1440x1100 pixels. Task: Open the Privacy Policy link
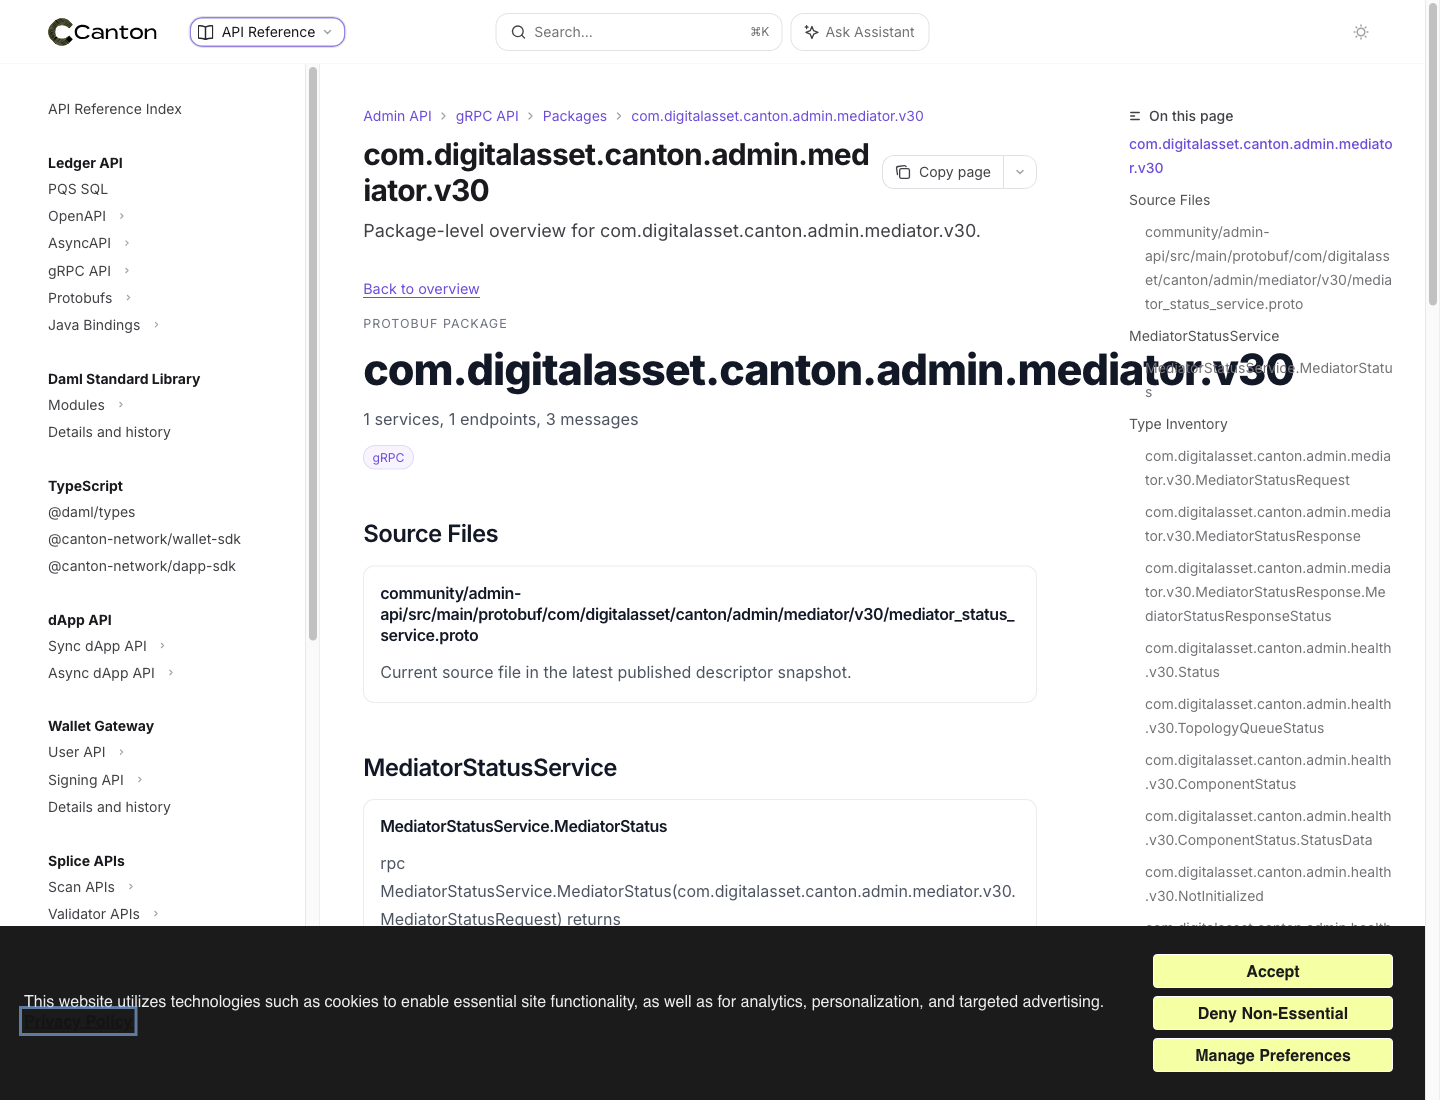(x=78, y=1022)
